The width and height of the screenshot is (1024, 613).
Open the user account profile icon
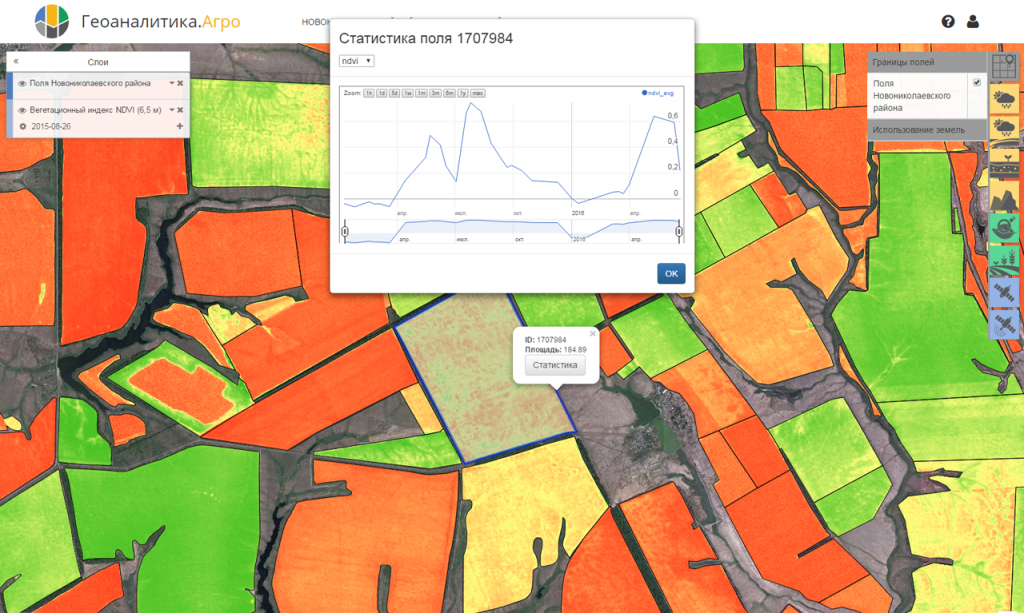click(972, 22)
